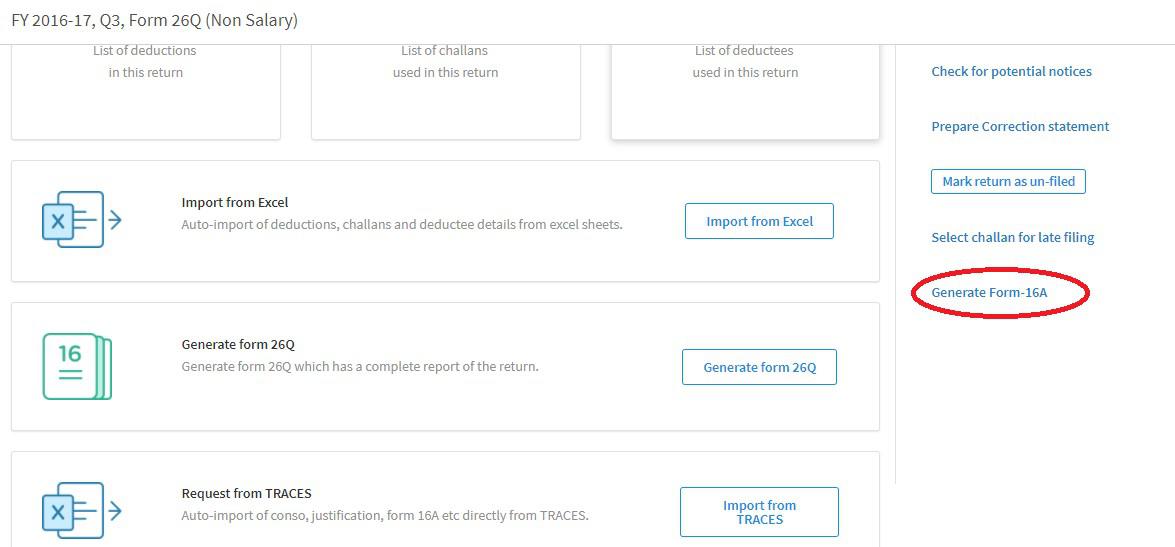Click the FY 2016-17 Q3 Form 26Q title
Image resolution: width=1175 pixels, height=547 pixels.
[154, 20]
